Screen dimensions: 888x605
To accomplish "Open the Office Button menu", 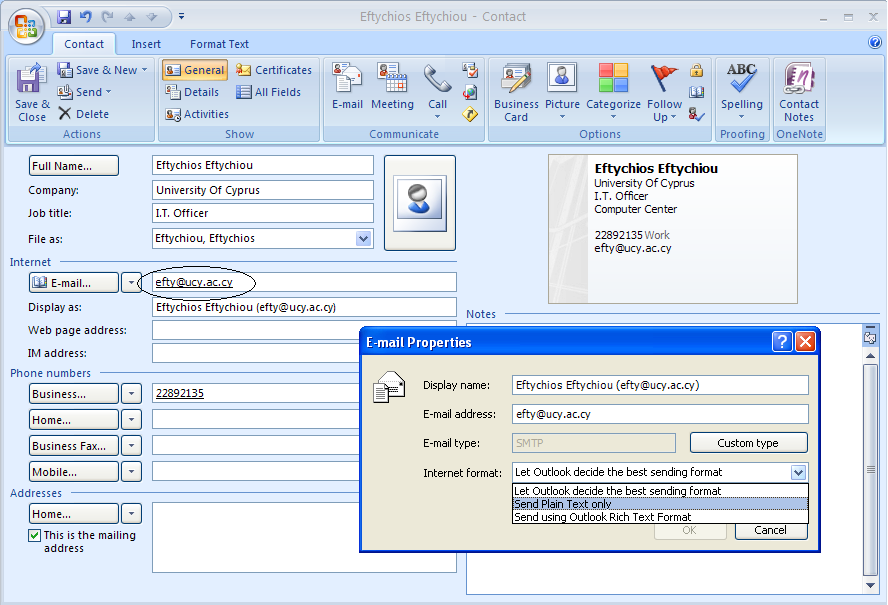I will (26, 25).
